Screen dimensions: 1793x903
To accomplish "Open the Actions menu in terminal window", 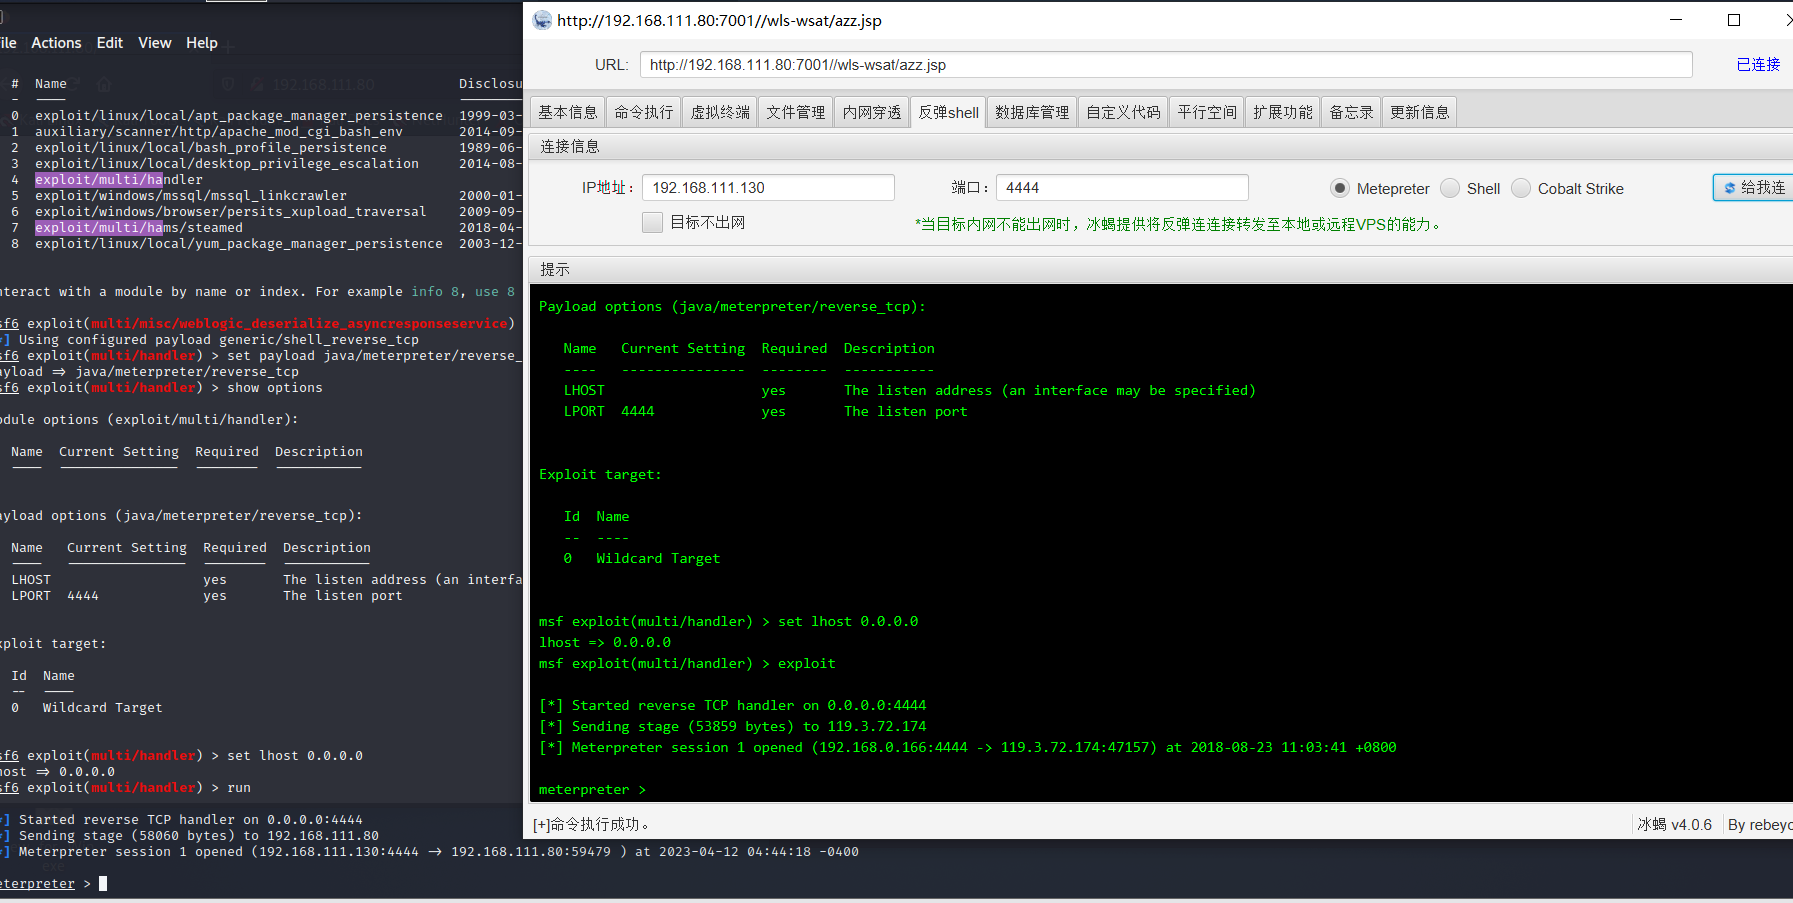I will (56, 43).
